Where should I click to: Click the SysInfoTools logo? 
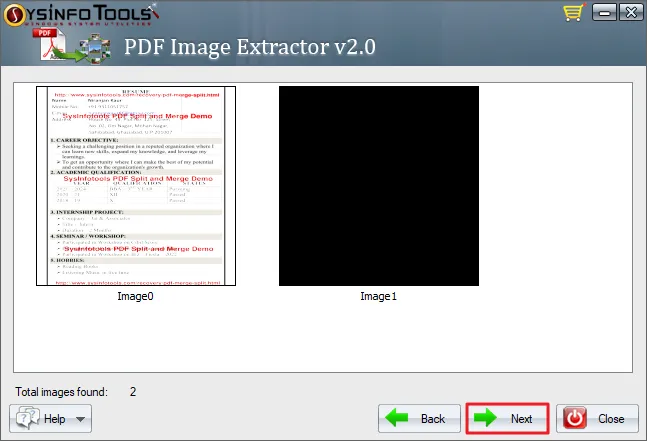tap(82, 14)
